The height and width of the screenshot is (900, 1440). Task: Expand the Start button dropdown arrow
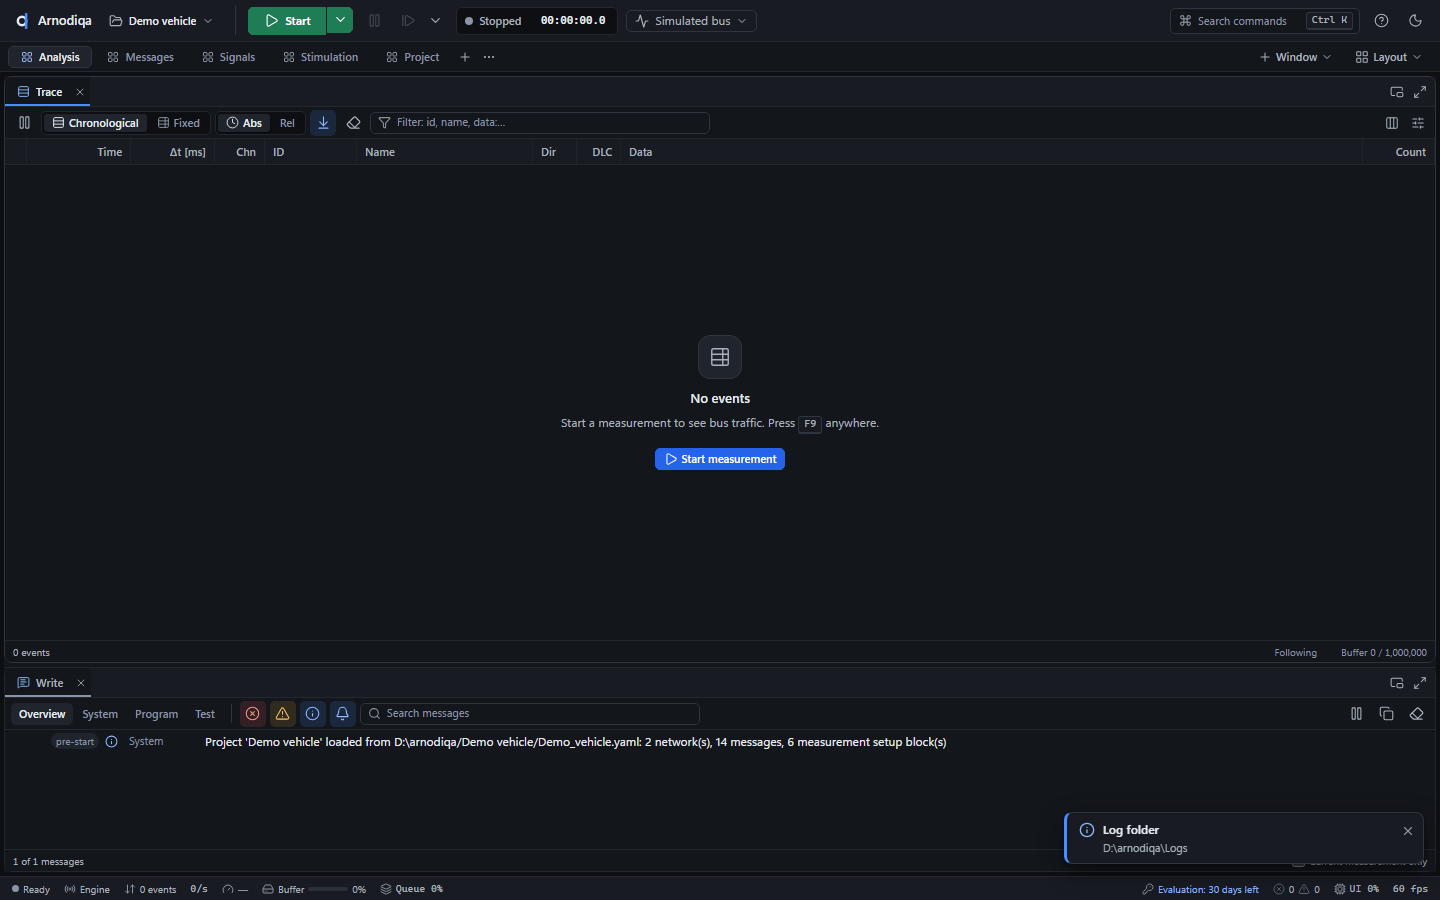click(340, 21)
